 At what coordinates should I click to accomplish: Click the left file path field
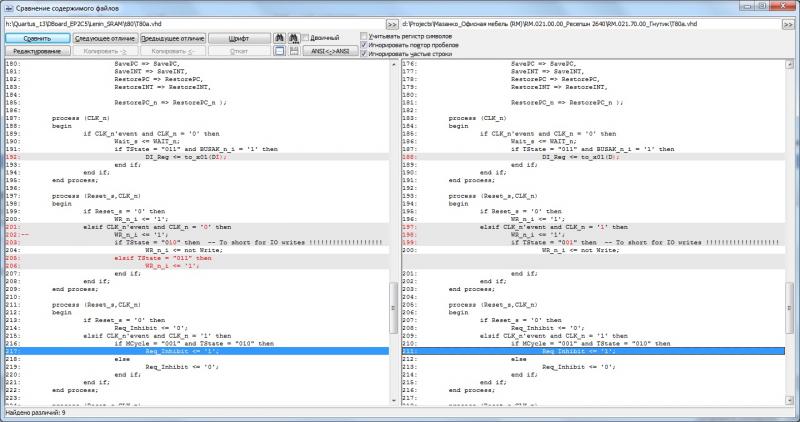pyautogui.click(x=190, y=22)
